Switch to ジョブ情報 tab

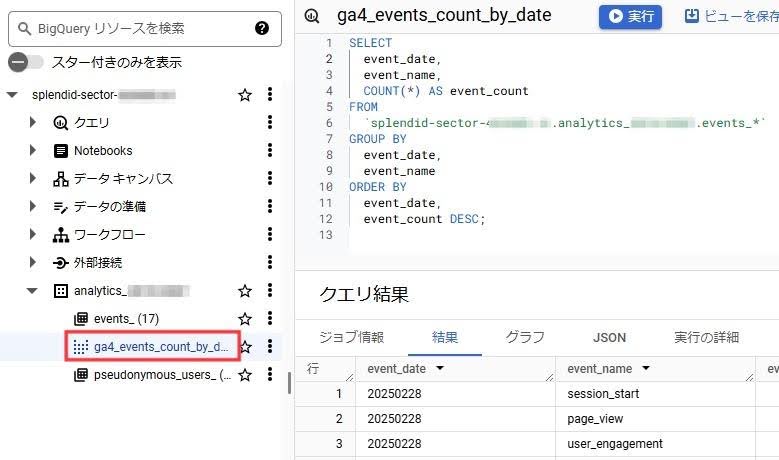tap(351, 337)
